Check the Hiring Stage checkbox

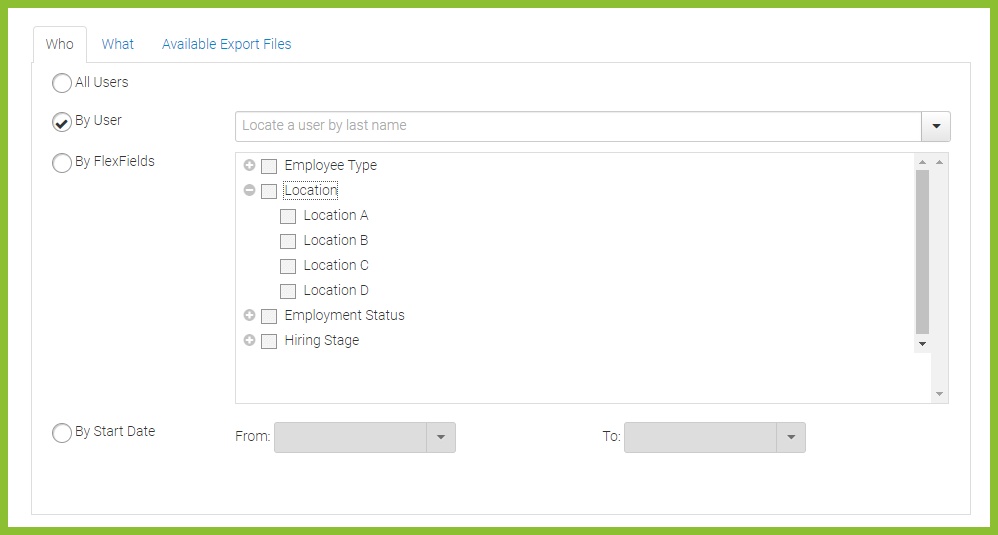point(269,341)
